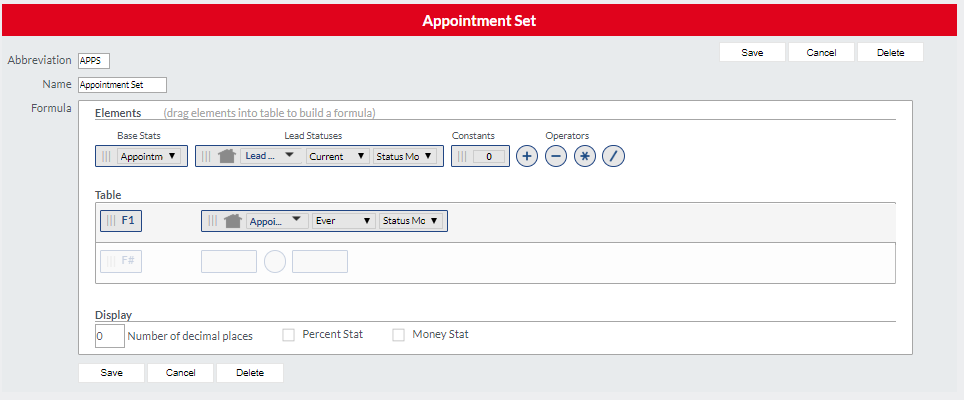
Task: Open the Status Mo dropdown in row F1
Action: click(x=411, y=221)
